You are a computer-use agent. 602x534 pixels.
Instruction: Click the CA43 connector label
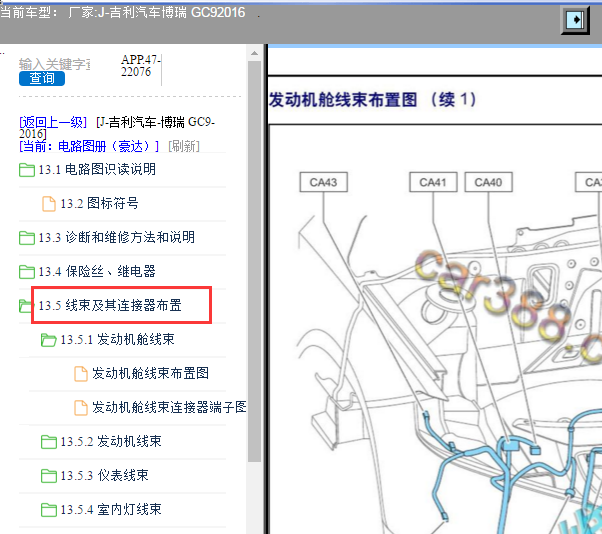point(323,182)
